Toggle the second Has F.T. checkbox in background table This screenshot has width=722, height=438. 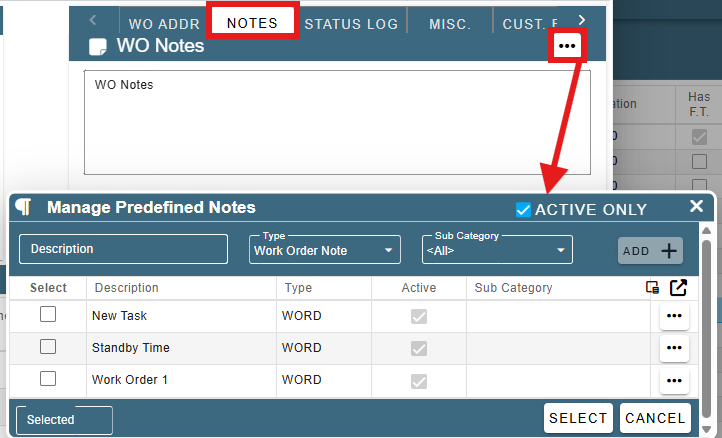[x=699, y=161]
